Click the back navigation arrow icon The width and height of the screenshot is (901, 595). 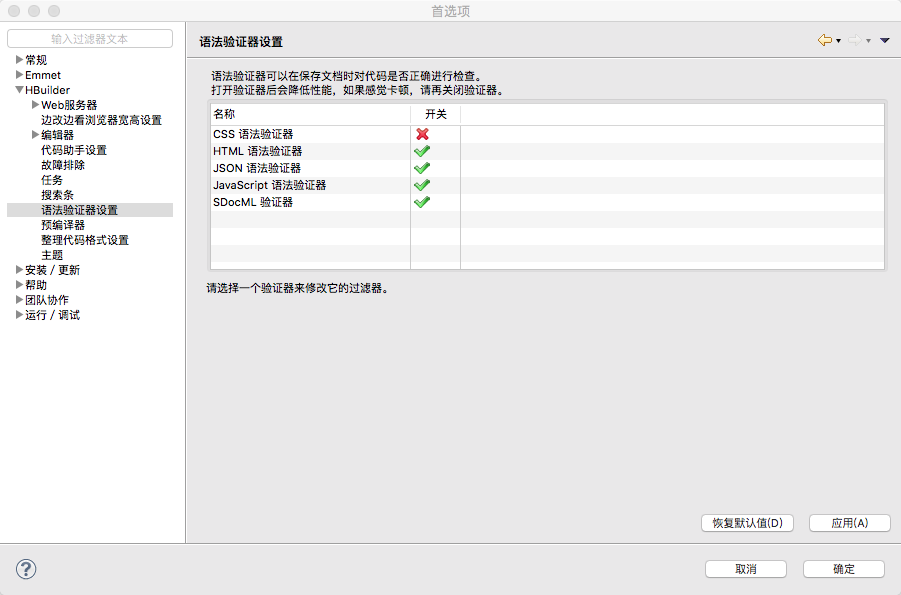pos(824,41)
